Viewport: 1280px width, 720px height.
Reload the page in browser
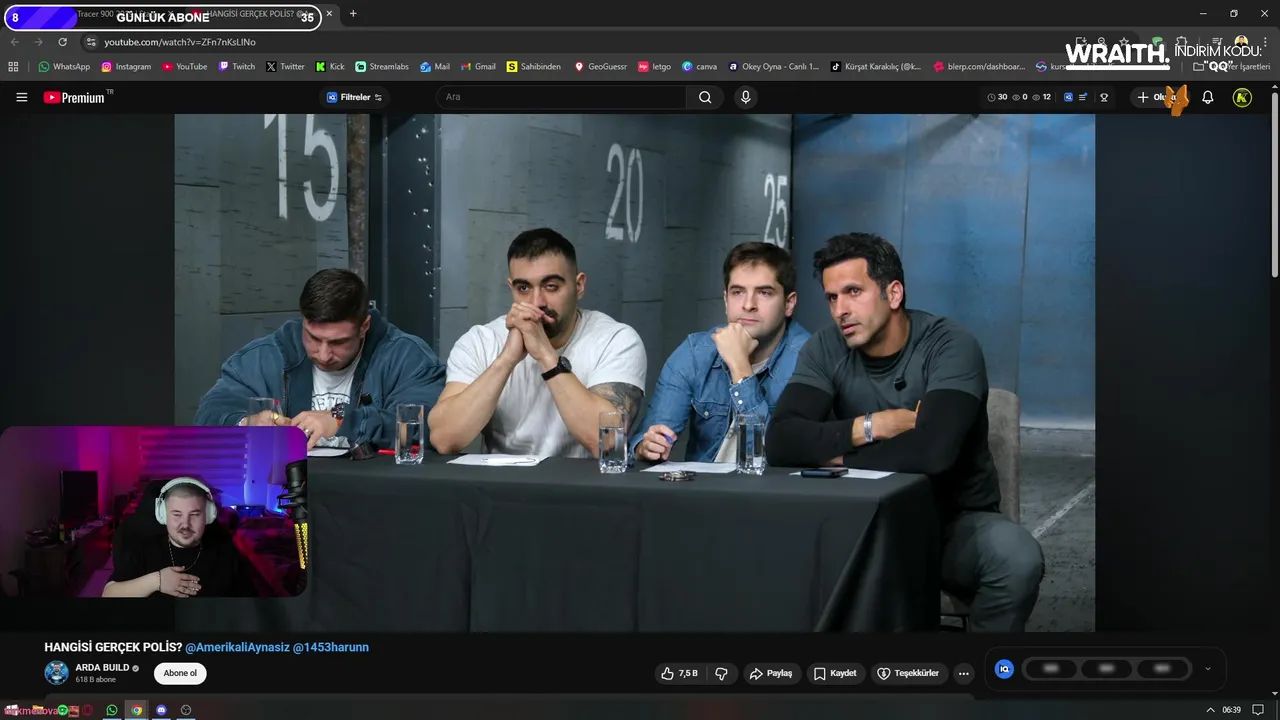[62, 42]
